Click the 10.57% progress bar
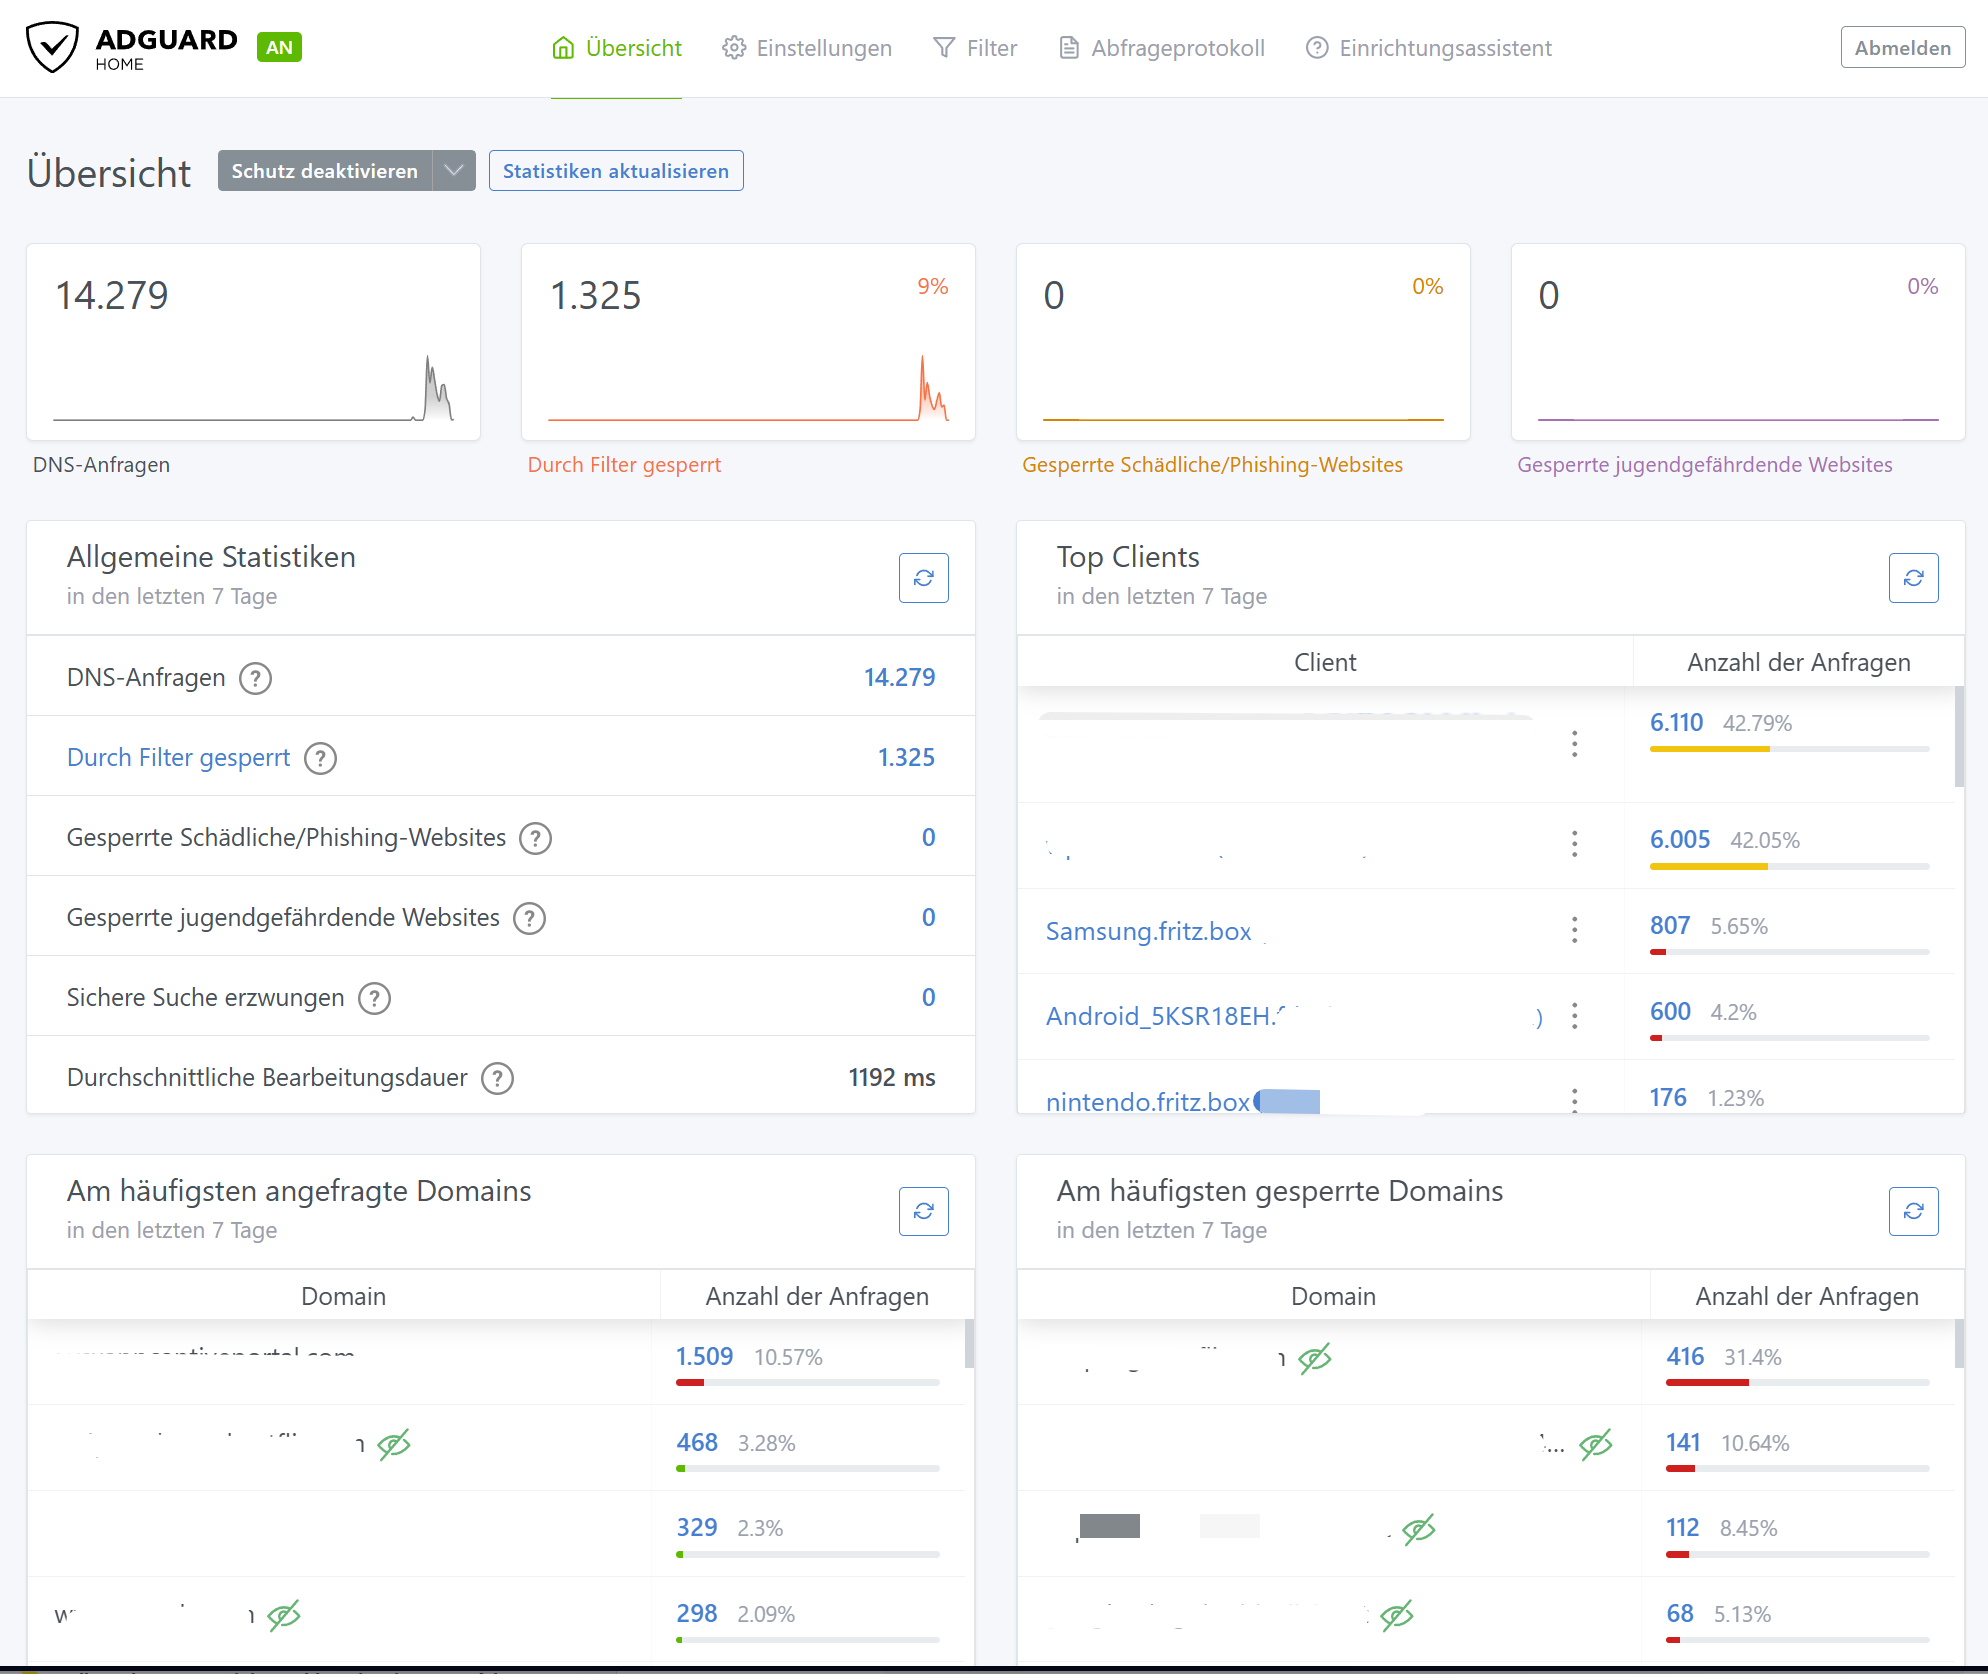1988x1674 pixels. [x=808, y=1383]
